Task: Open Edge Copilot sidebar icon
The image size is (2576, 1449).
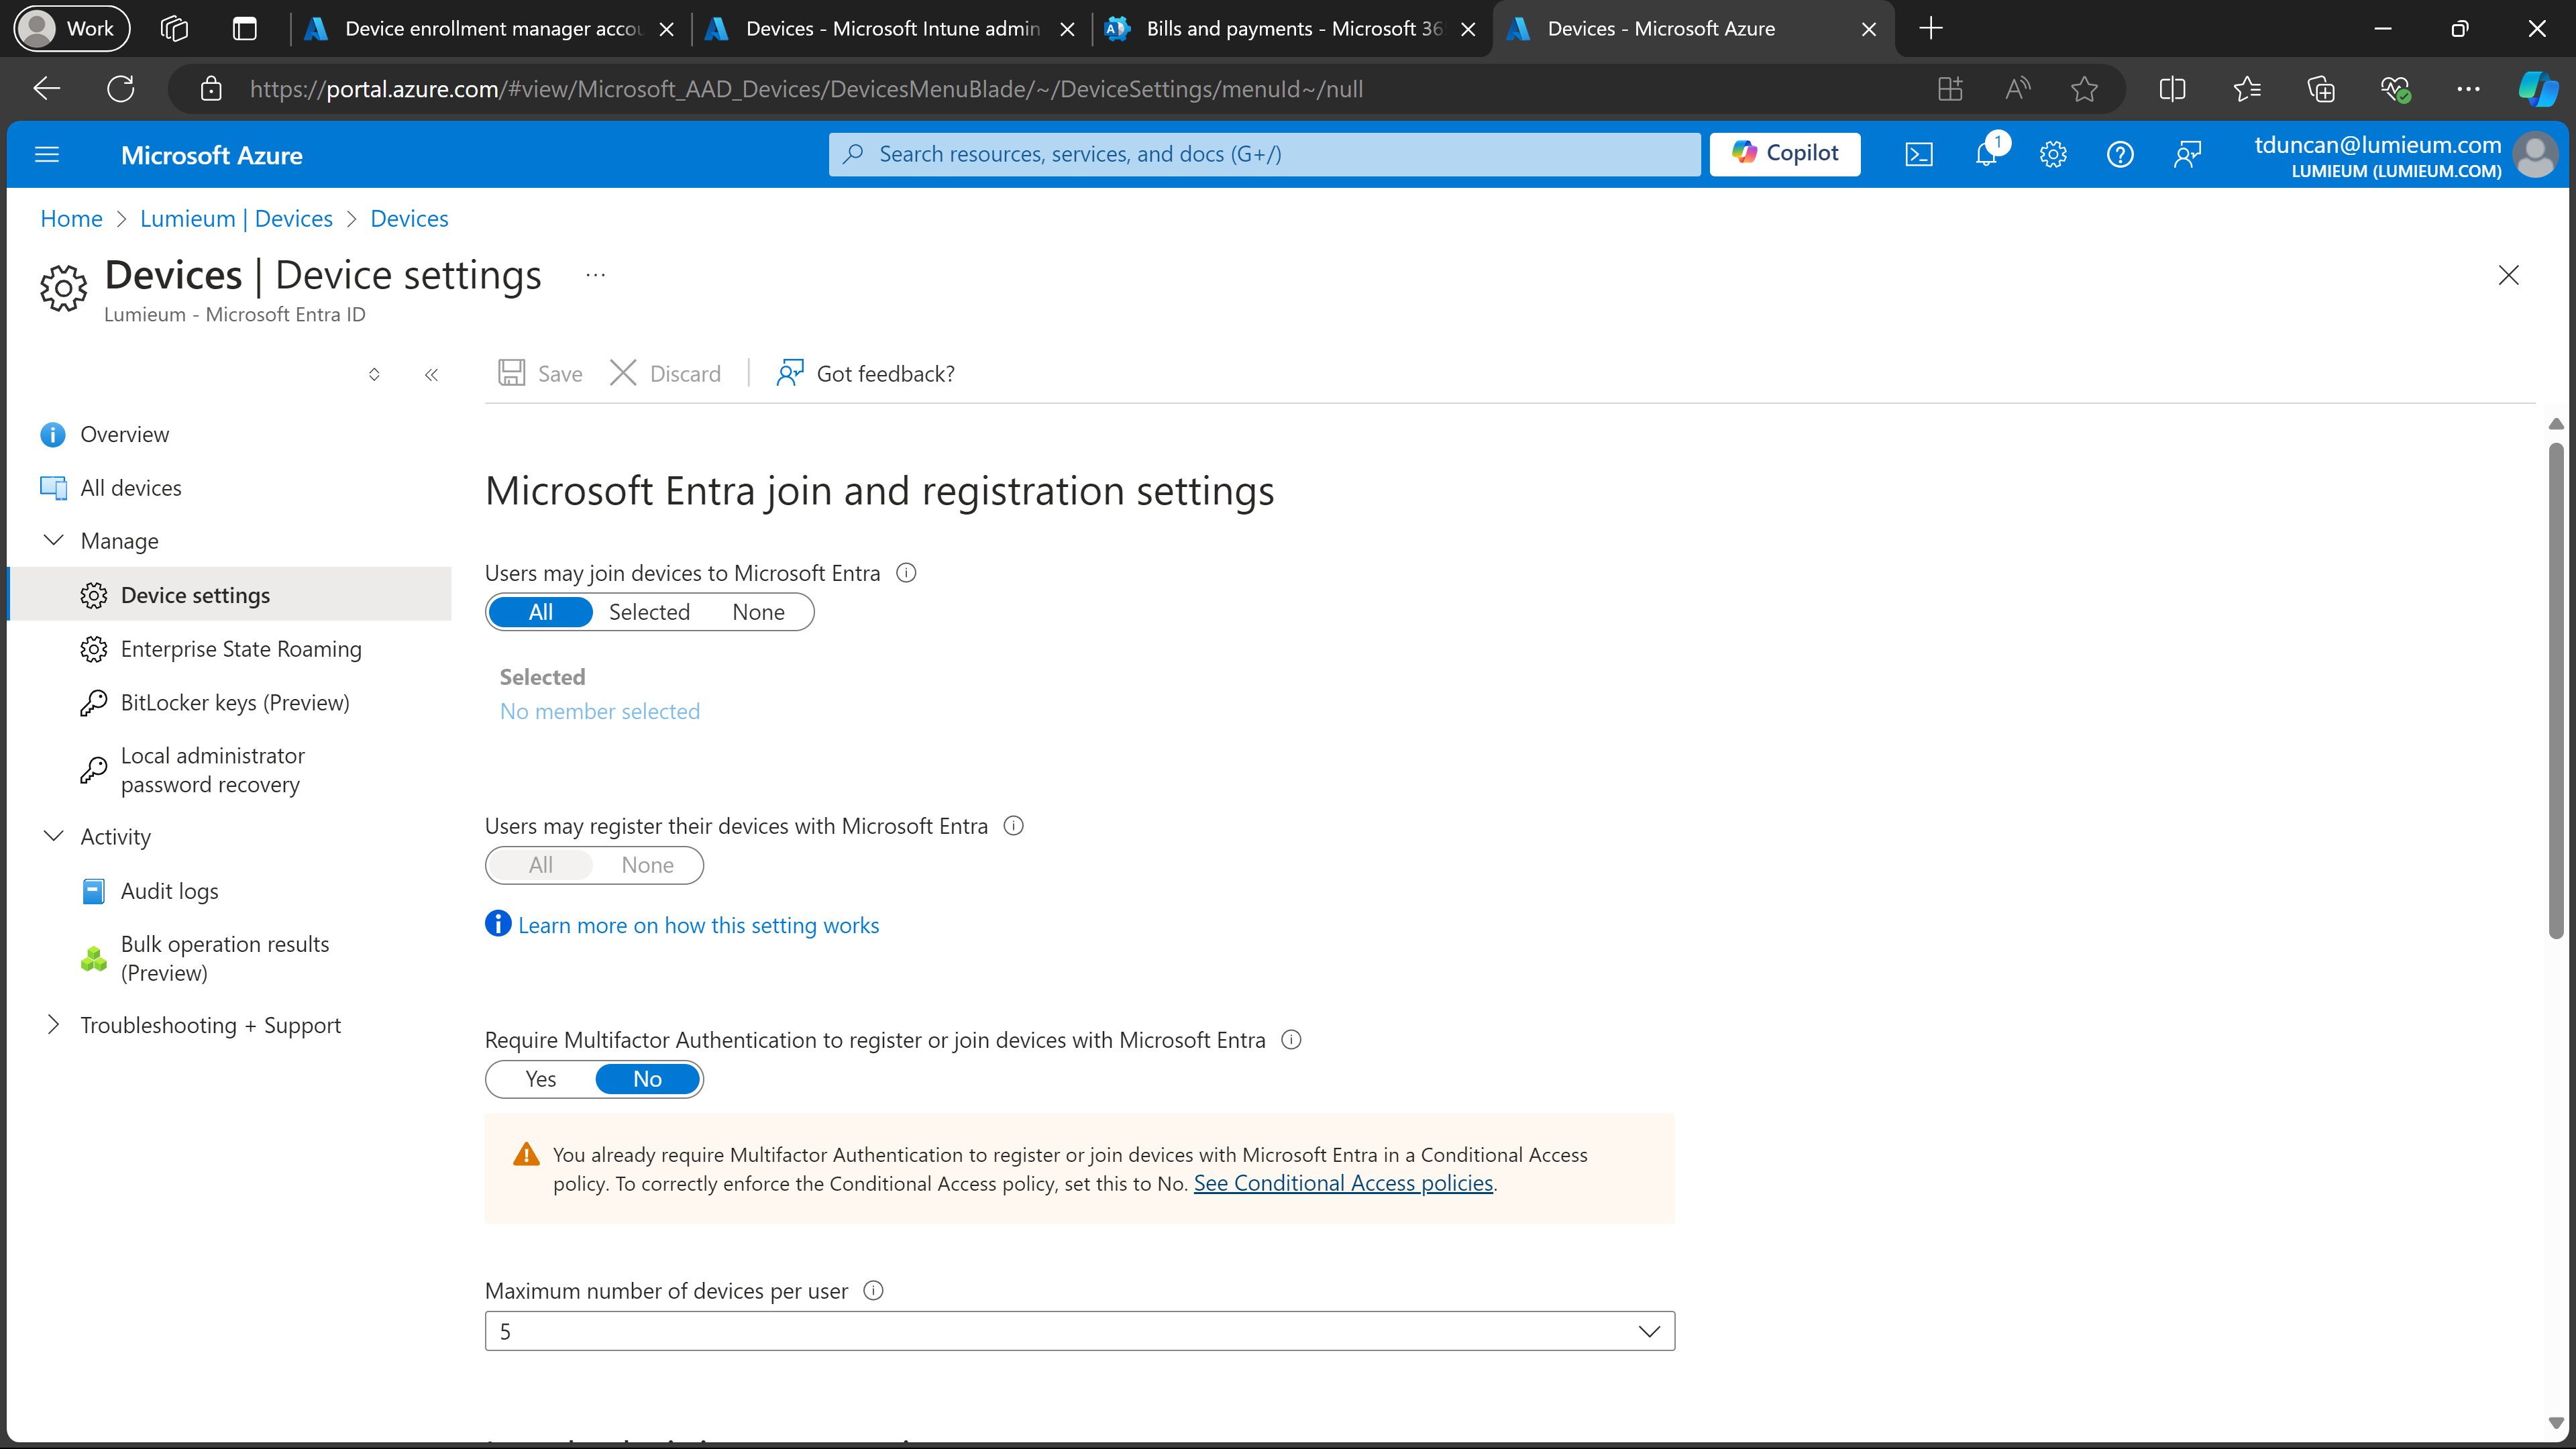Action: tap(2537, 89)
